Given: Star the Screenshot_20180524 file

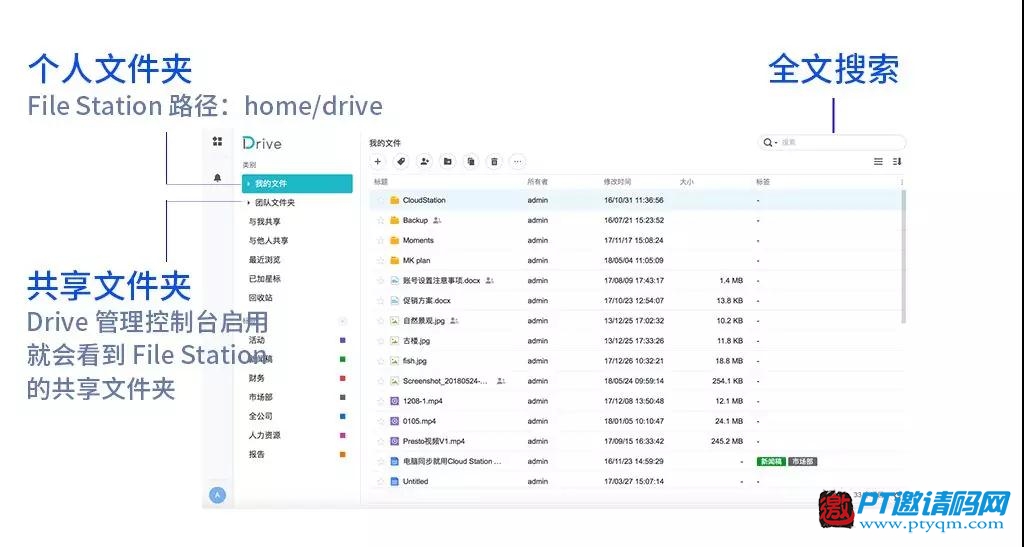Looking at the screenshot, I should coord(381,381).
